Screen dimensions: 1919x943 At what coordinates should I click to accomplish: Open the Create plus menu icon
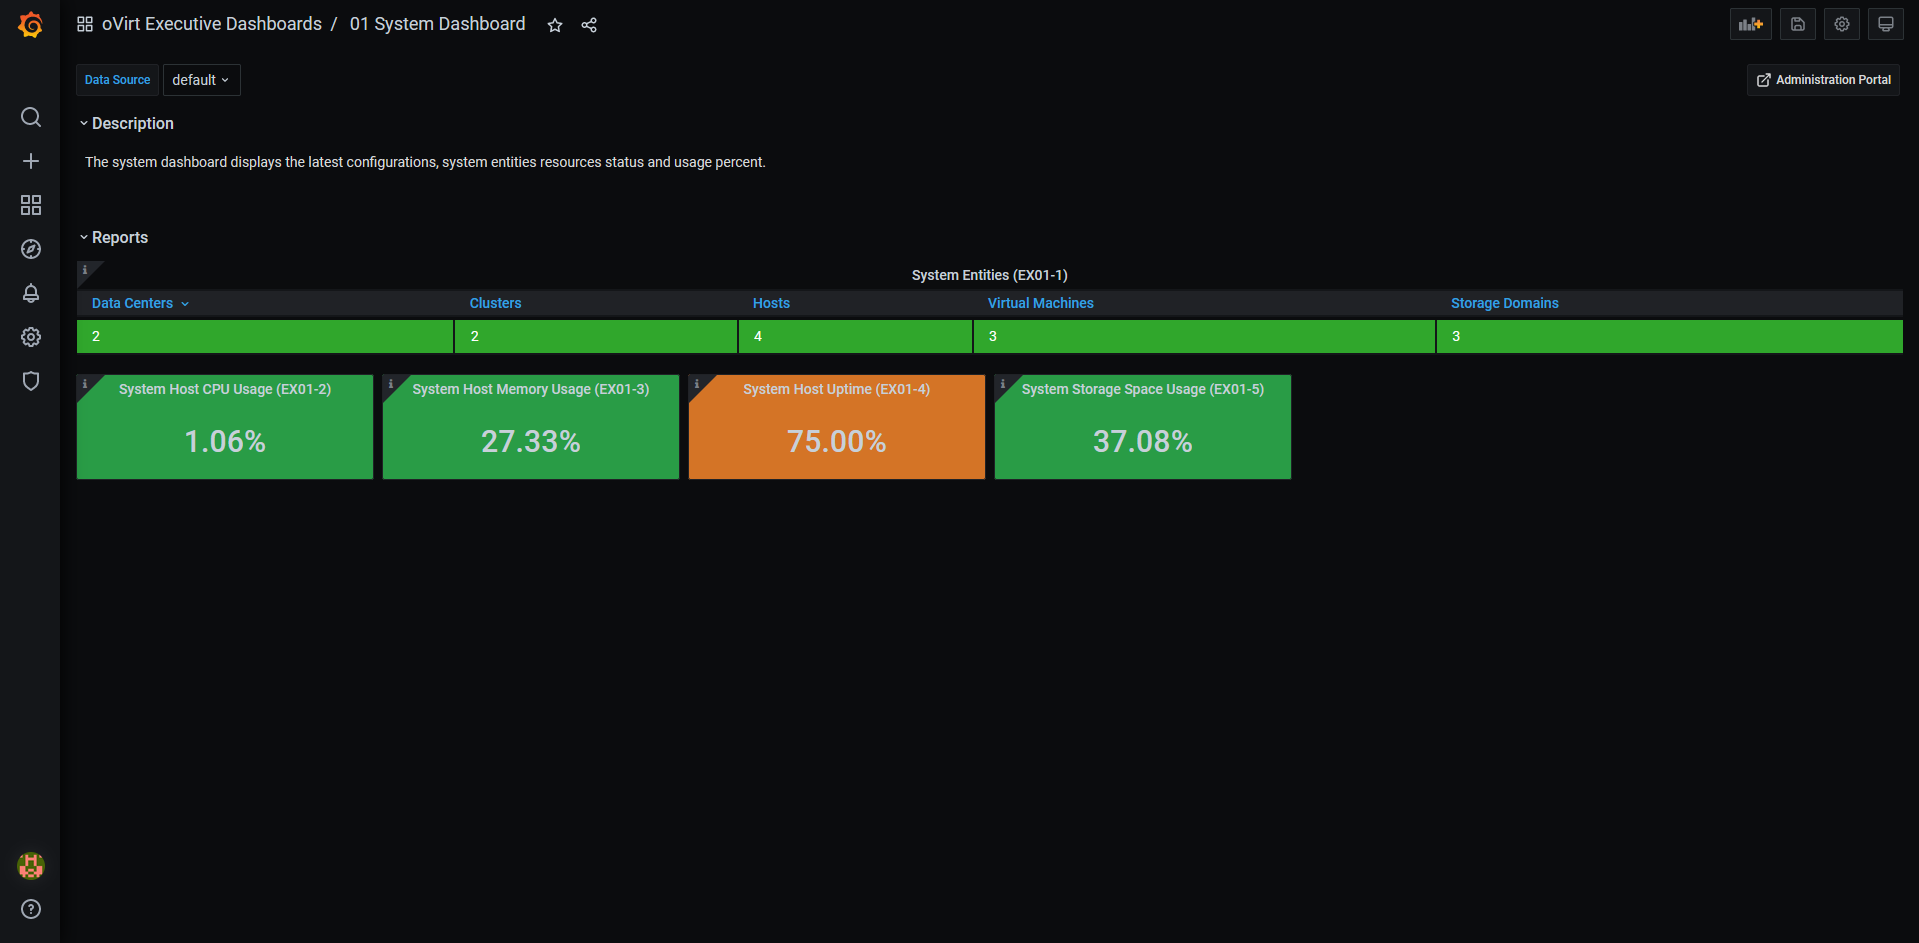point(31,161)
